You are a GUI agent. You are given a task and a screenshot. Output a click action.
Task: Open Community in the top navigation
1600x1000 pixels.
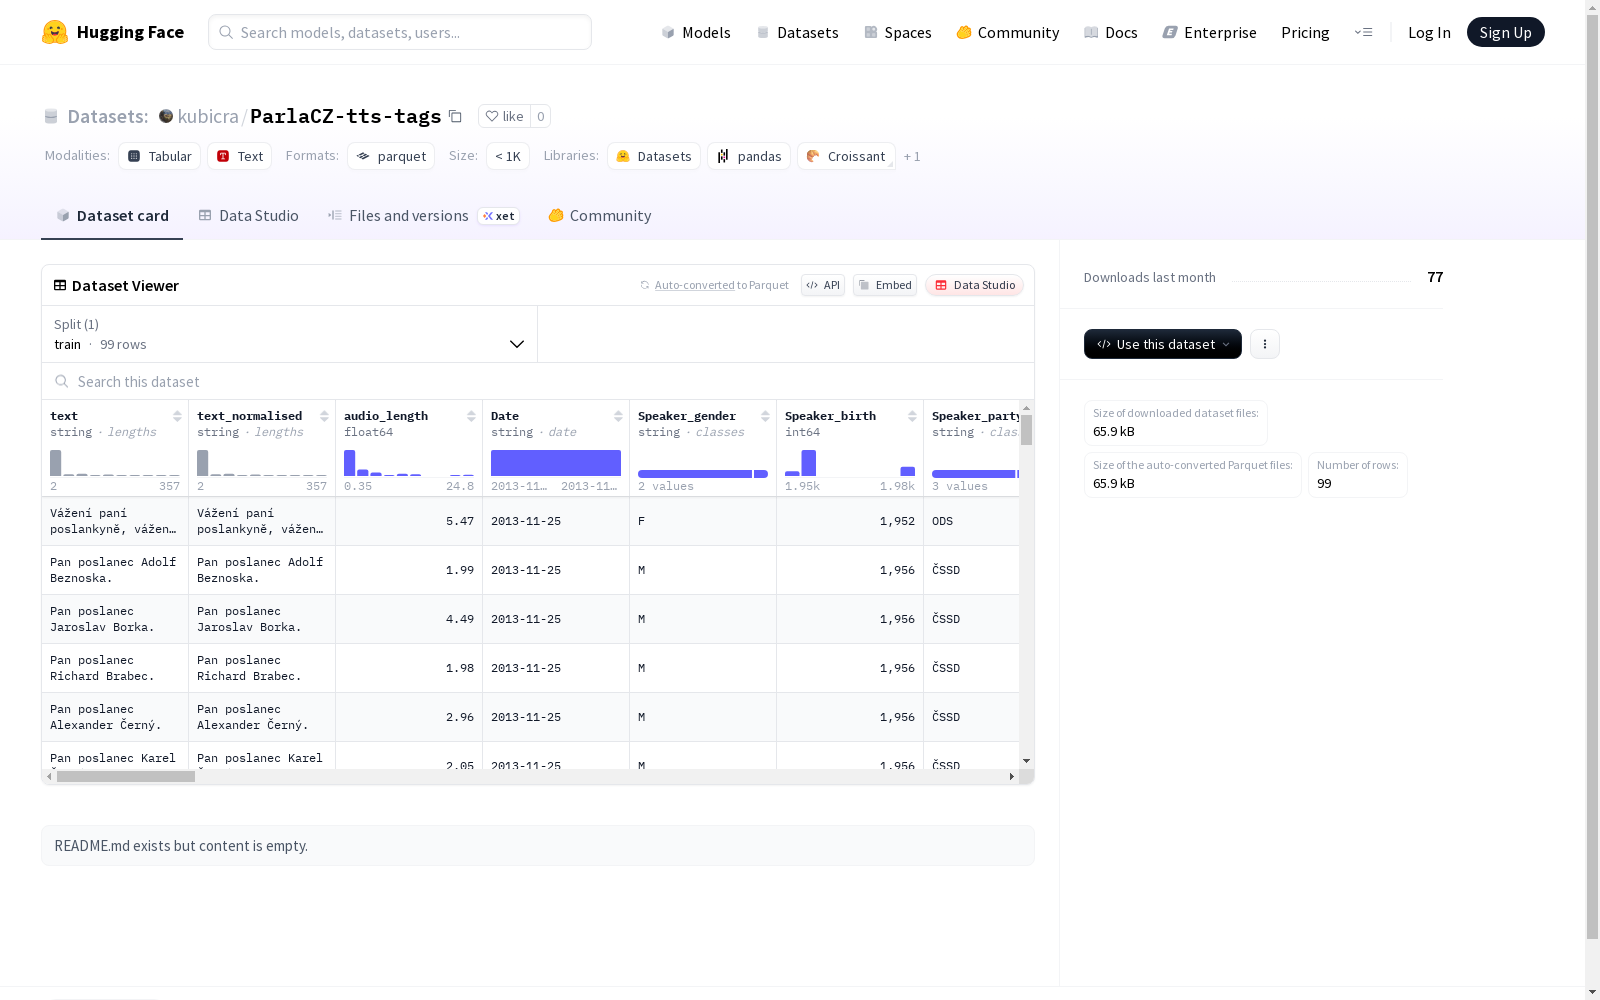click(1008, 32)
